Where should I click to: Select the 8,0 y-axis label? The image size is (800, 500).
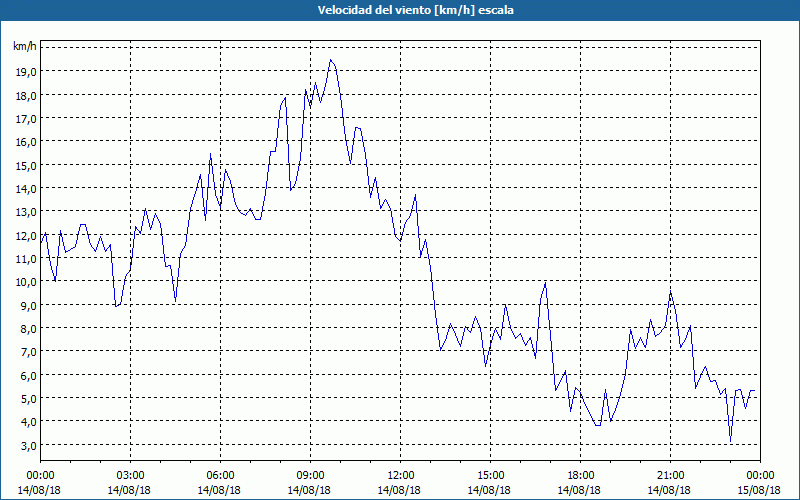29,329
